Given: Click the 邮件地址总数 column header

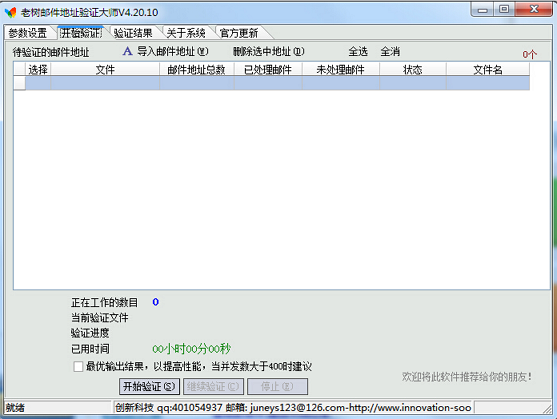Looking at the screenshot, I should point(197,70).
